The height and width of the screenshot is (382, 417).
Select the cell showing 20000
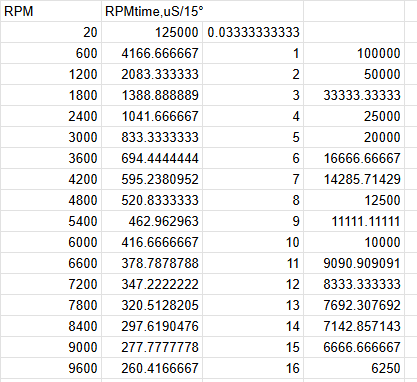[x=354, y=137]
